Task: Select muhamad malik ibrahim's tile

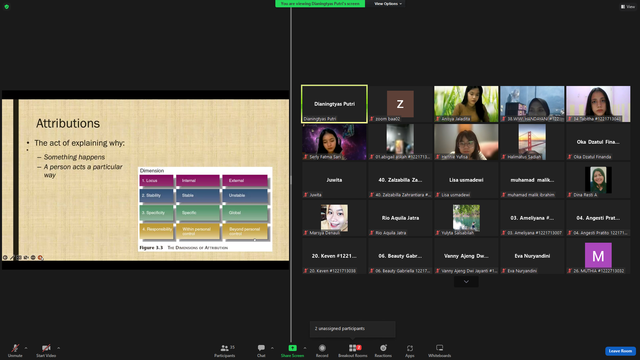Action: 532,180
